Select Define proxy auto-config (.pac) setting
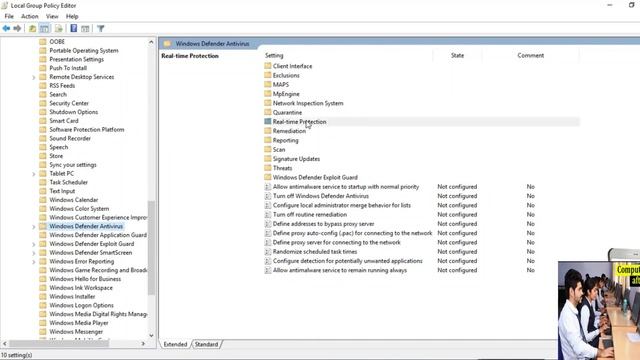The height and width of the screenshot is (360, 640). pyautogui.click(x=352, y=233)
